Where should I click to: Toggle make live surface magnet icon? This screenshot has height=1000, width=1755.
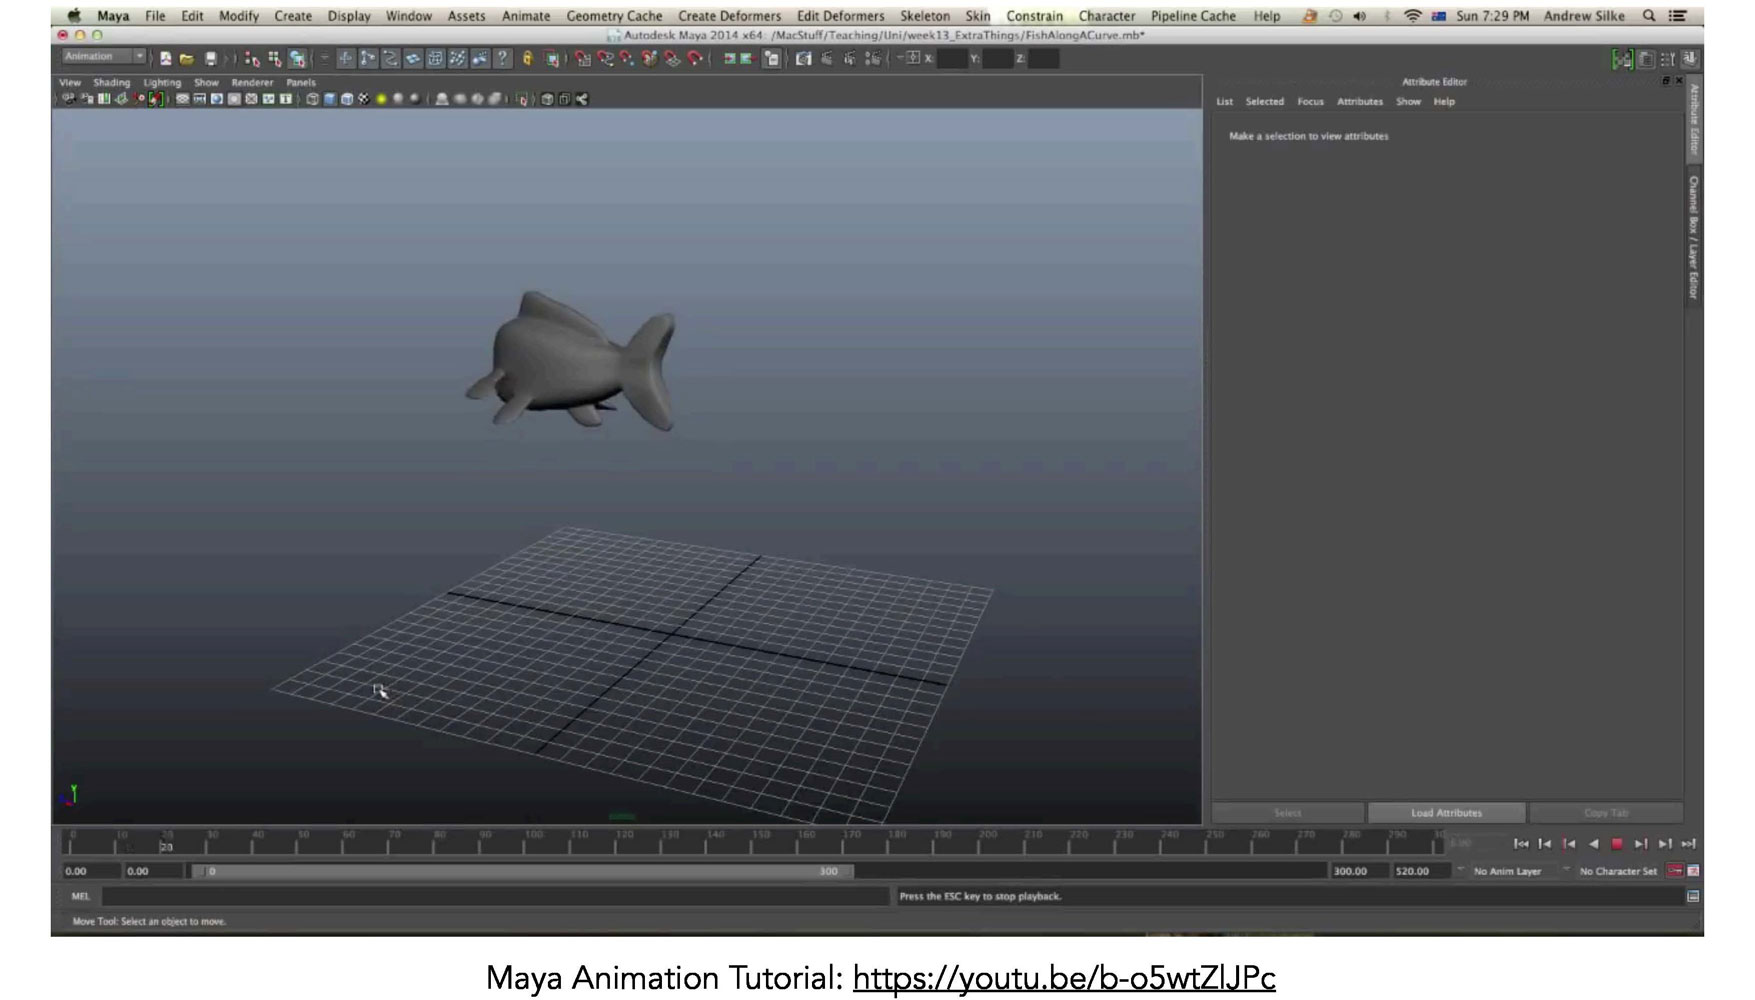pos(694,58)
